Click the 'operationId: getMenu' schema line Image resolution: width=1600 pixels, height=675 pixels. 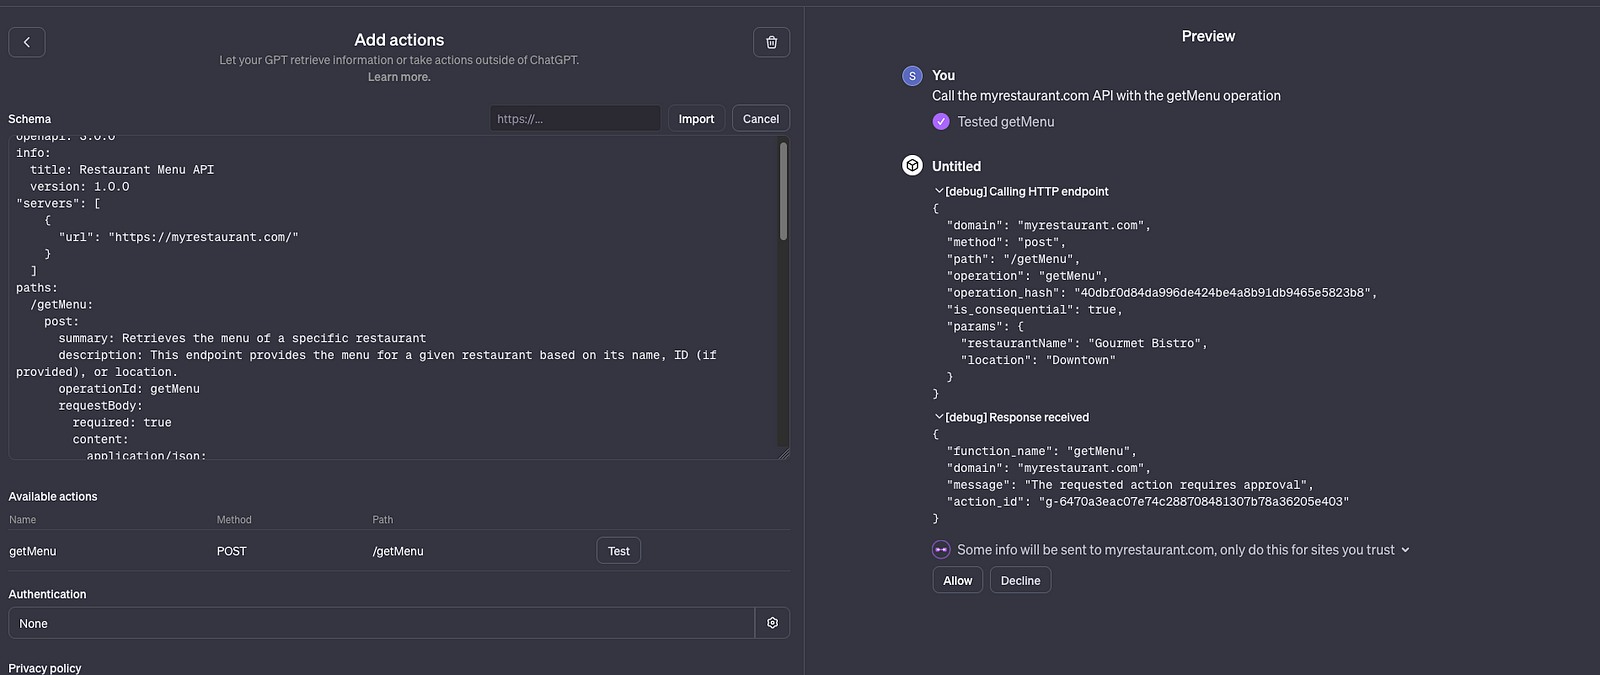(x=129, y=389)
